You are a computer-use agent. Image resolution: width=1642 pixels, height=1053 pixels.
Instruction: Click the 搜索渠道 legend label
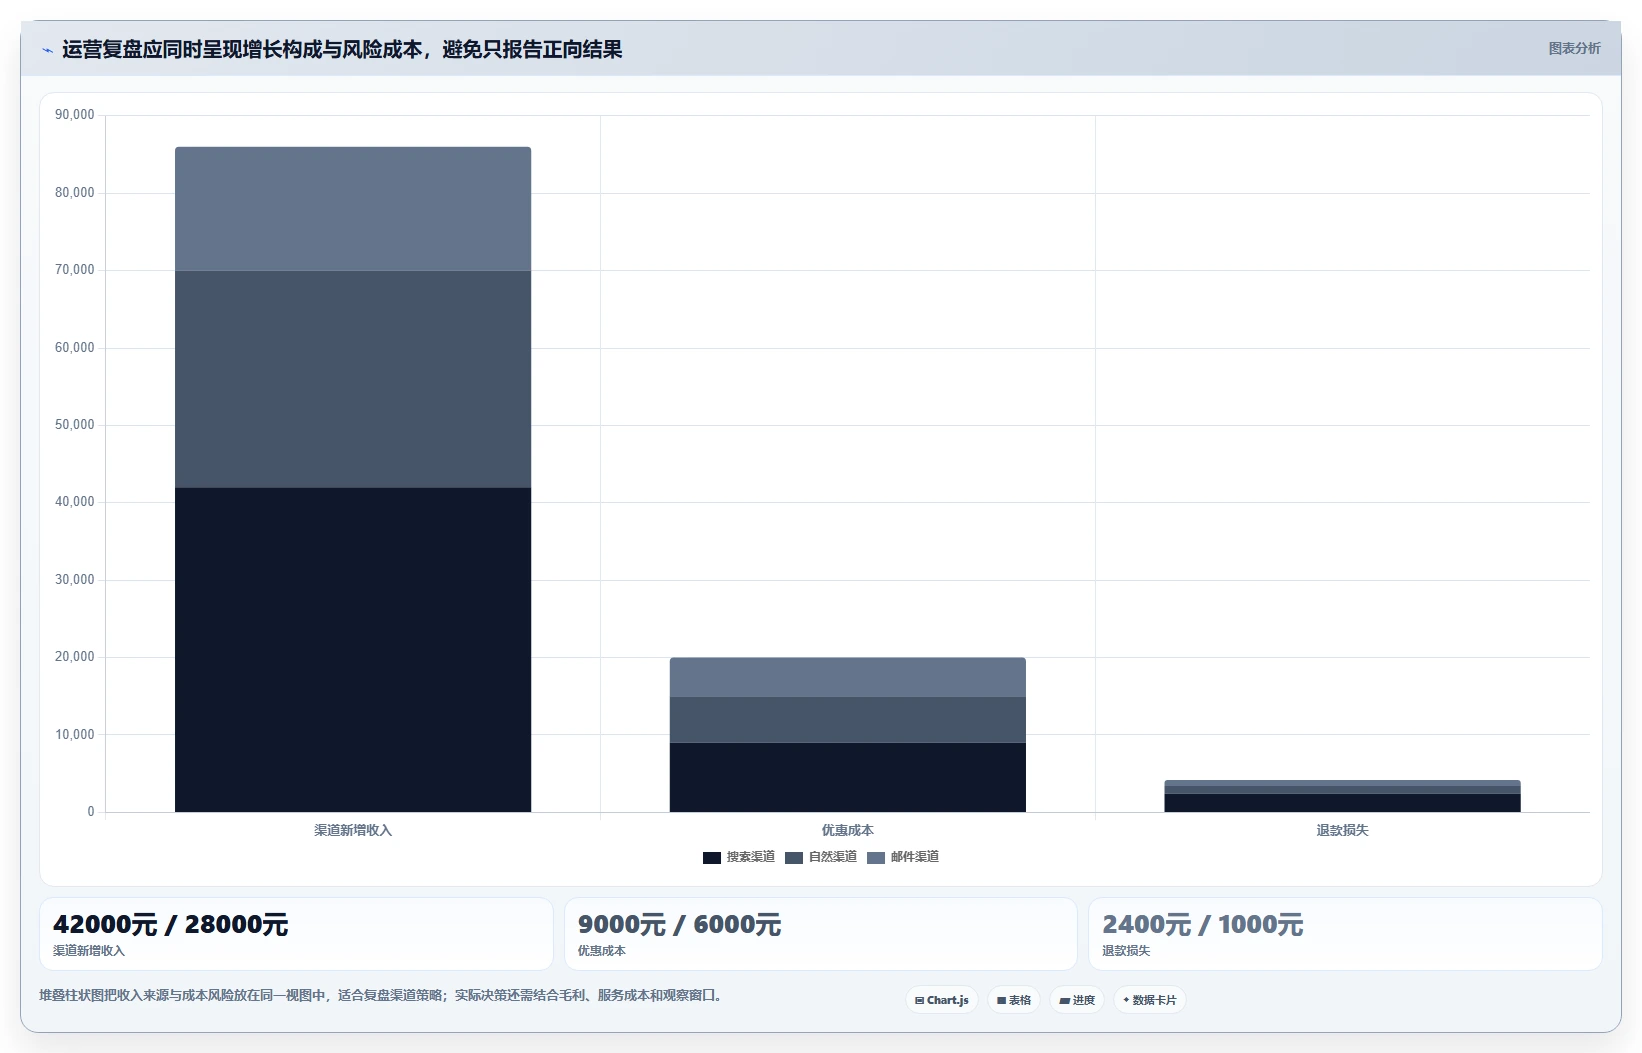coord(751,857)
